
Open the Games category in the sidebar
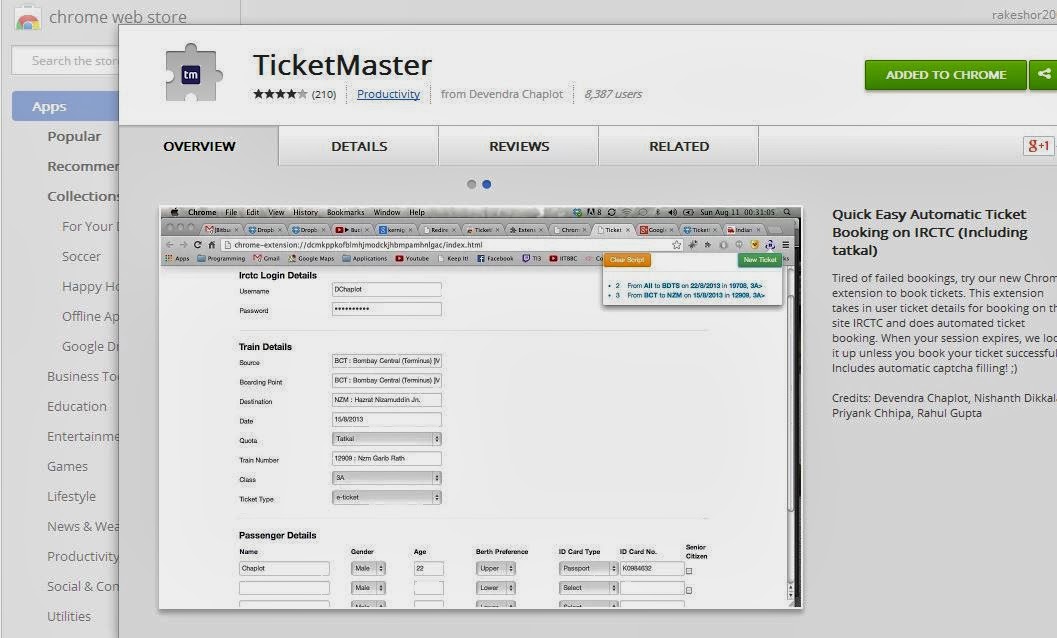pos(67,467)
